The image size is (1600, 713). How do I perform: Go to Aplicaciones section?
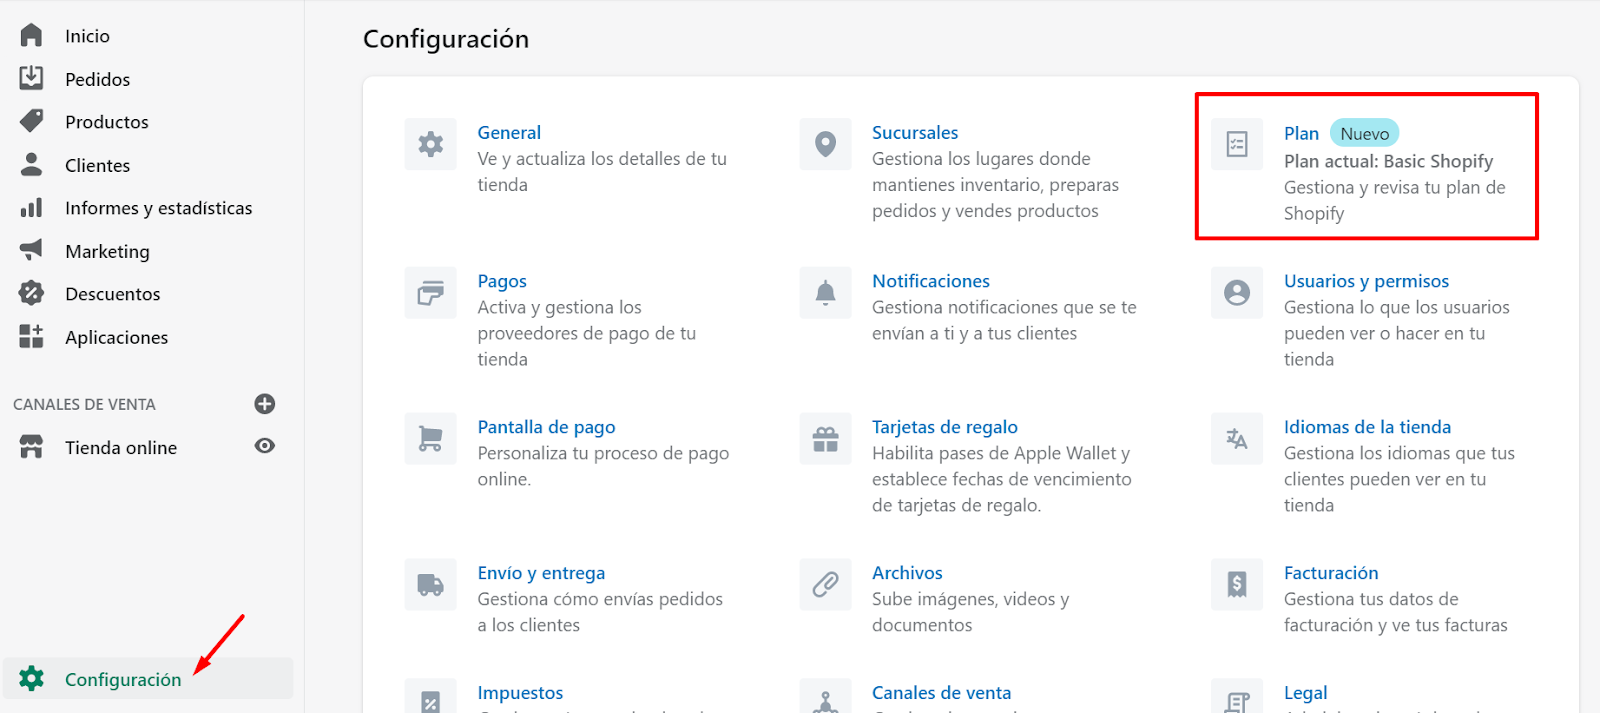tap(116, 337)
